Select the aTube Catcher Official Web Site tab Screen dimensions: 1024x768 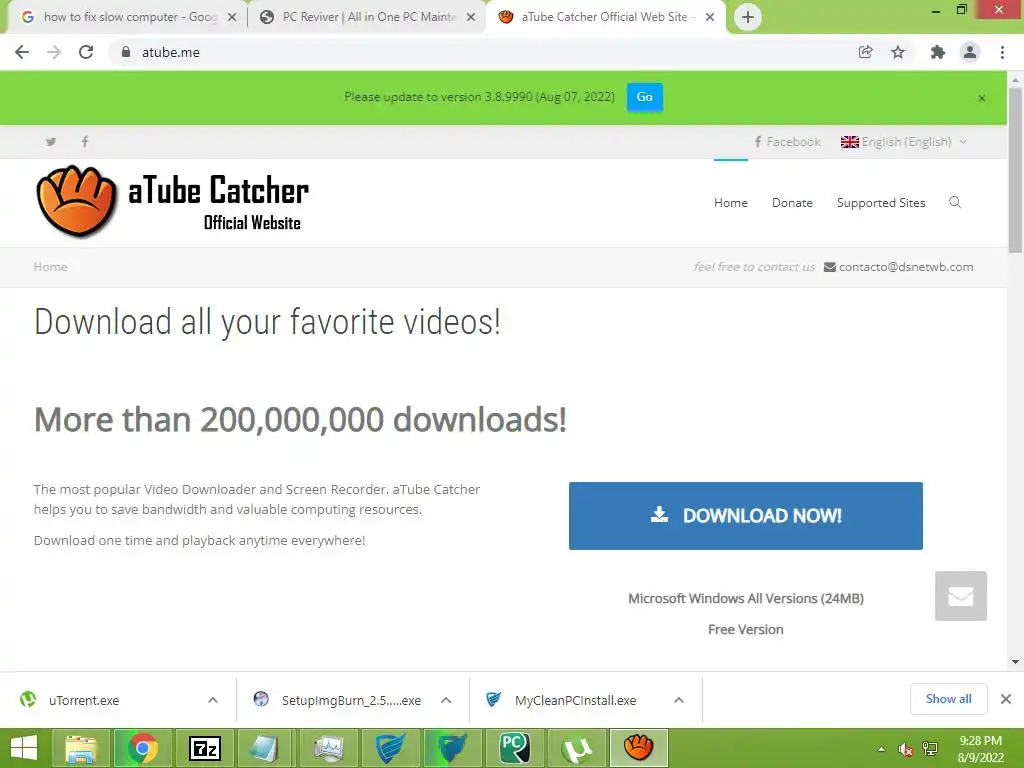tap(604, 17)
